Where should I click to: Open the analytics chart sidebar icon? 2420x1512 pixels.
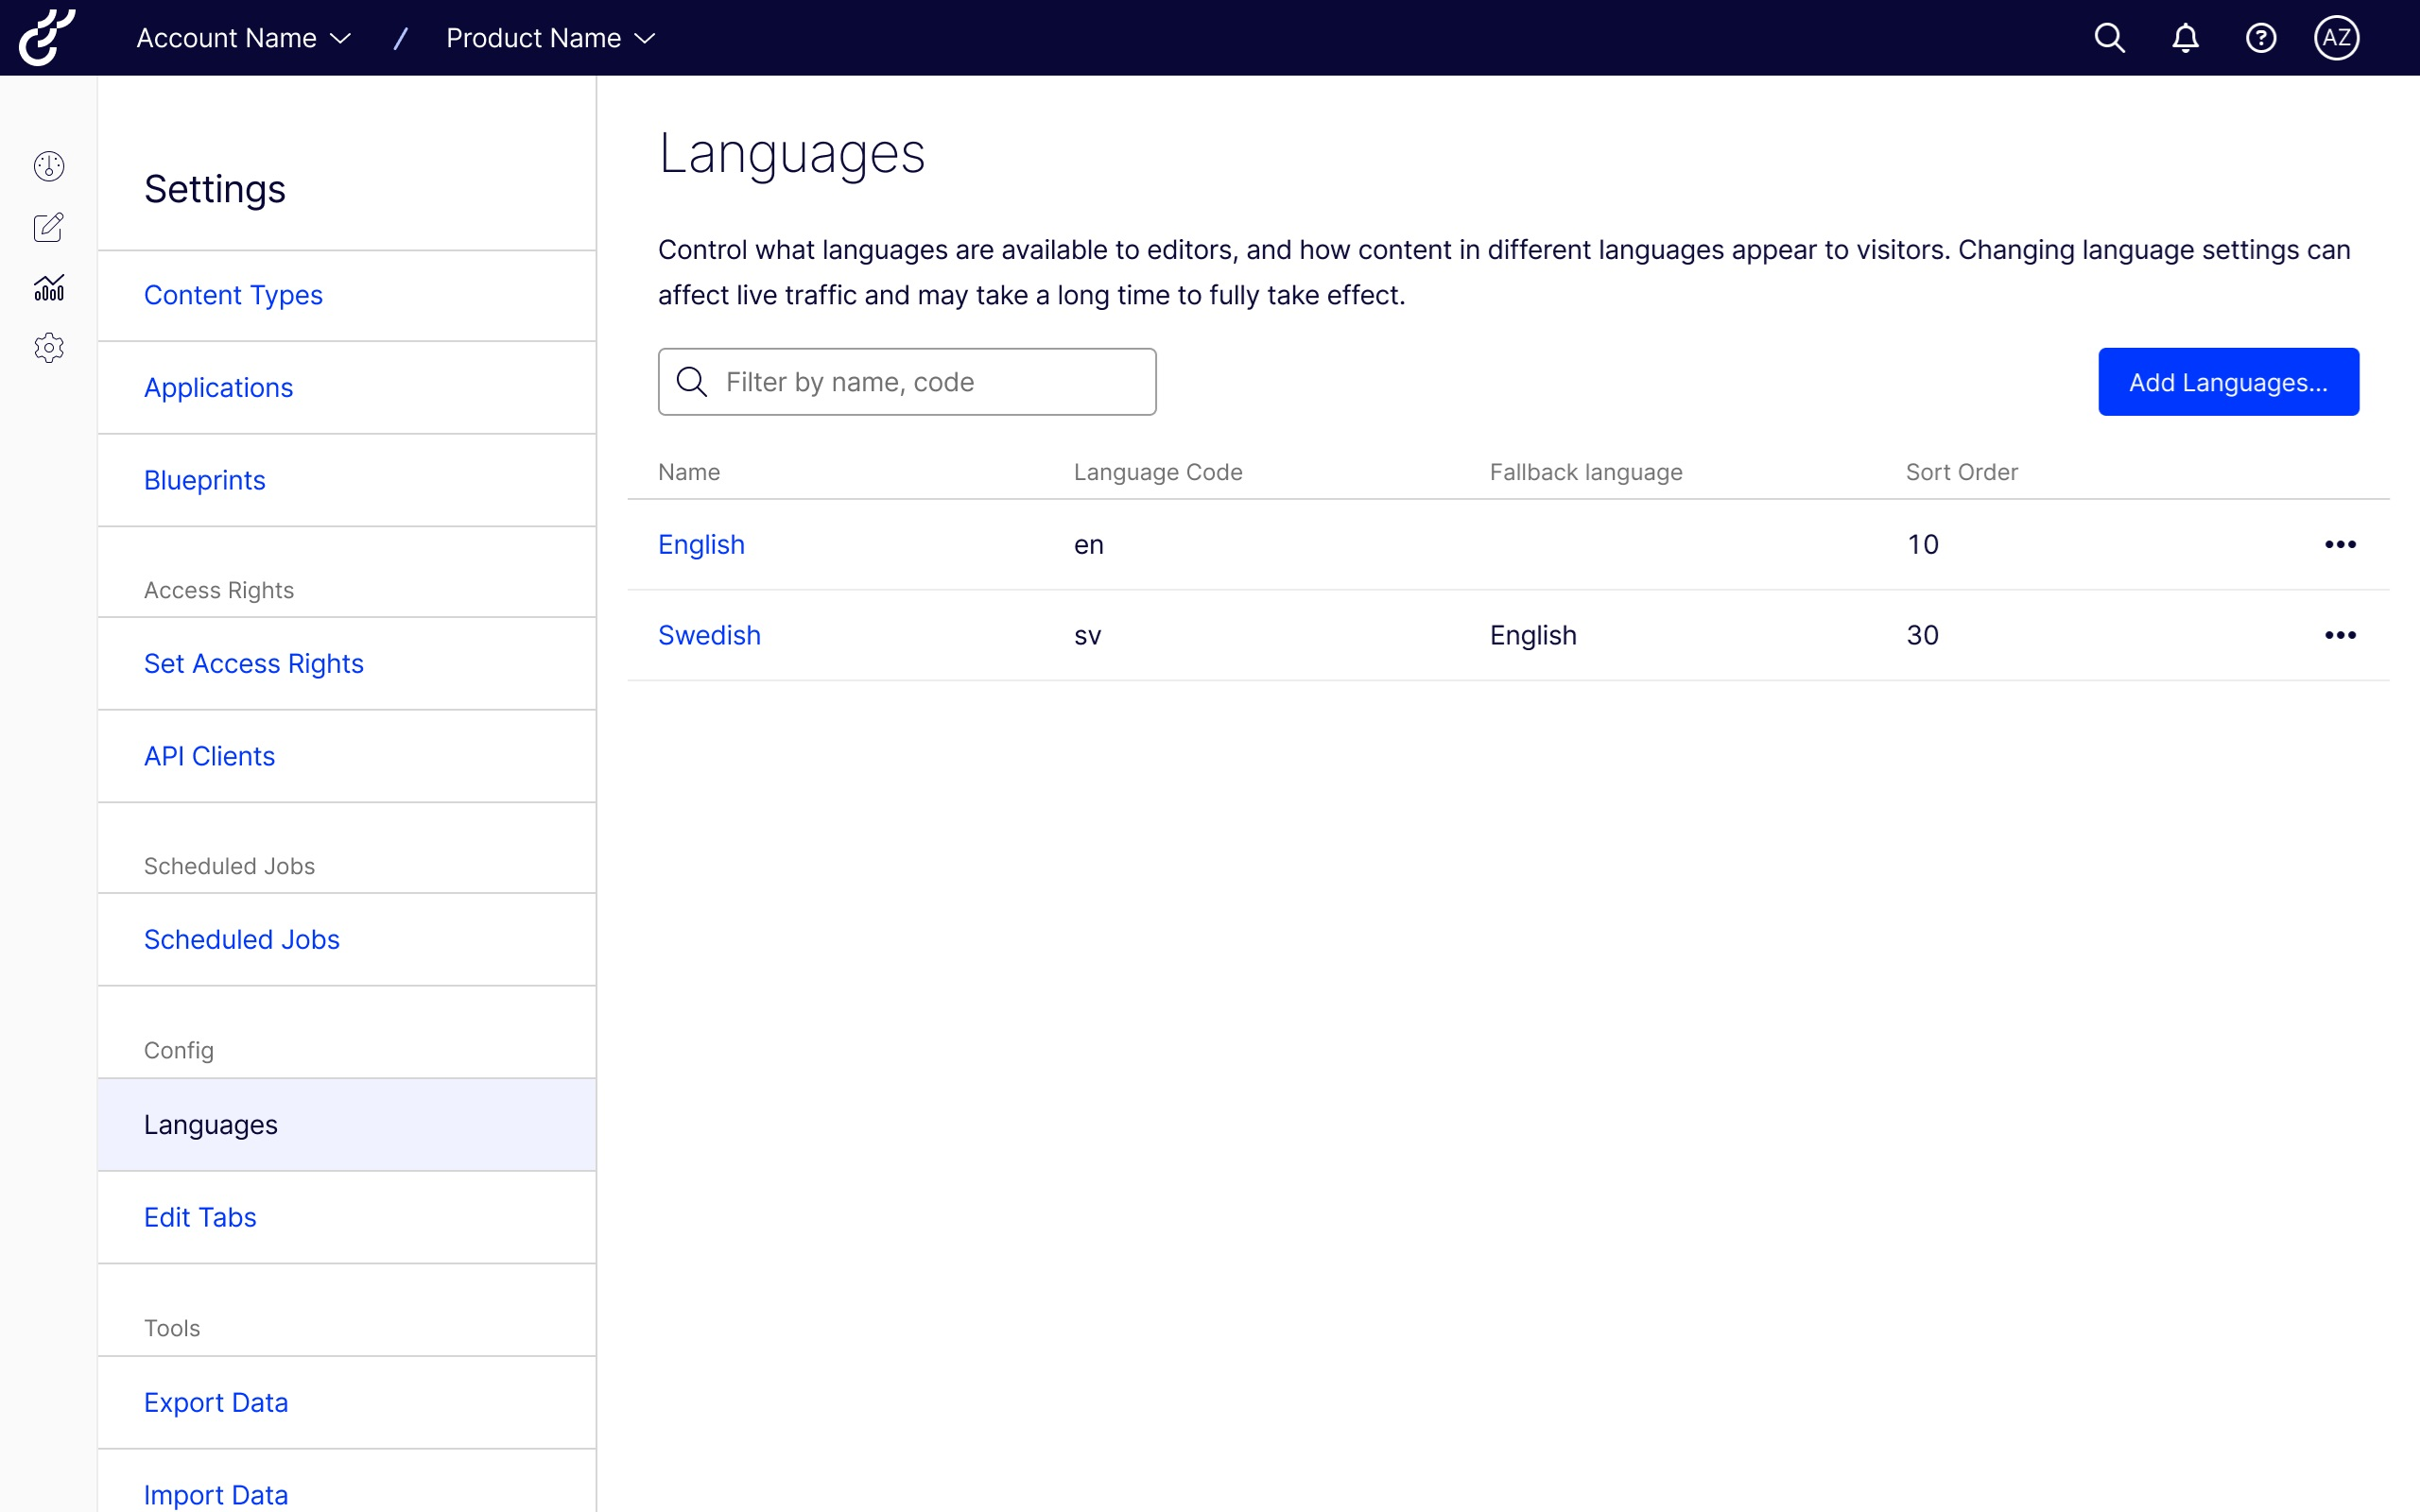[x=49, y=288]
